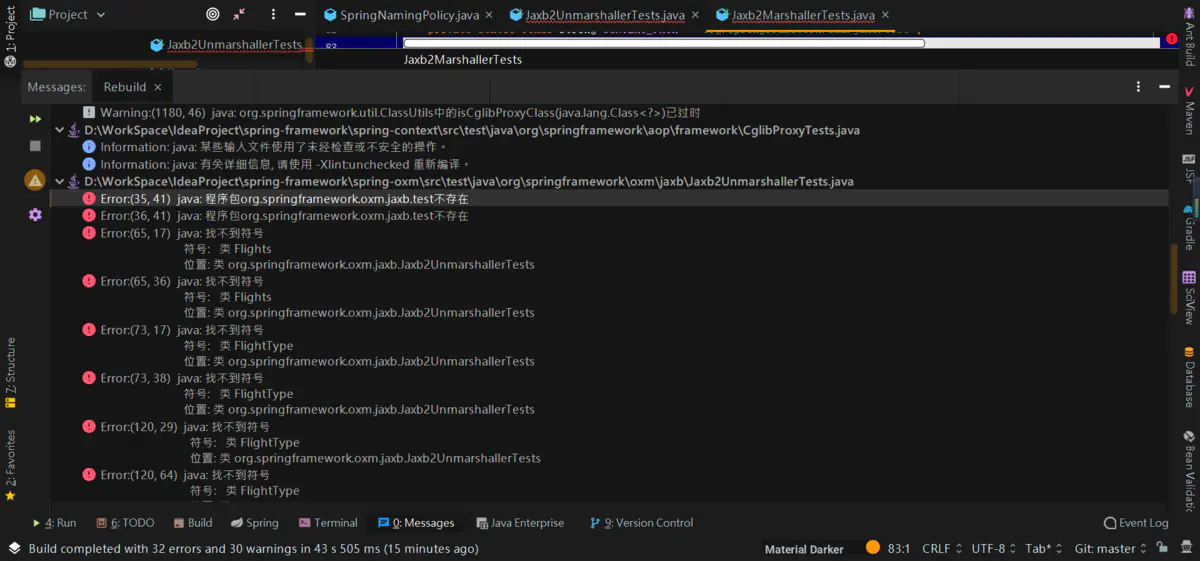Click the orange circle theme accent indicator

pyautogui.click(x=872, y=548)
